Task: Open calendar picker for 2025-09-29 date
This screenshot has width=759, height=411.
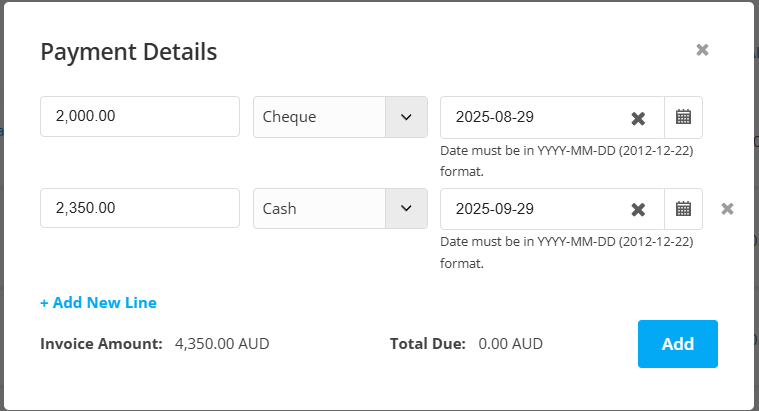Action: pyautogui.click(x=683, y=209)
